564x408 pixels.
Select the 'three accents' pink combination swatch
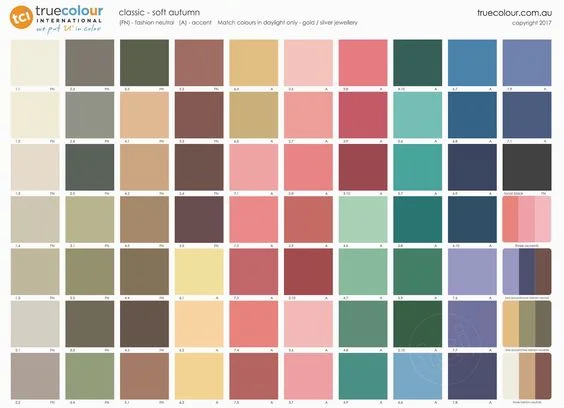pyautogui.click(x=527, y=219)
